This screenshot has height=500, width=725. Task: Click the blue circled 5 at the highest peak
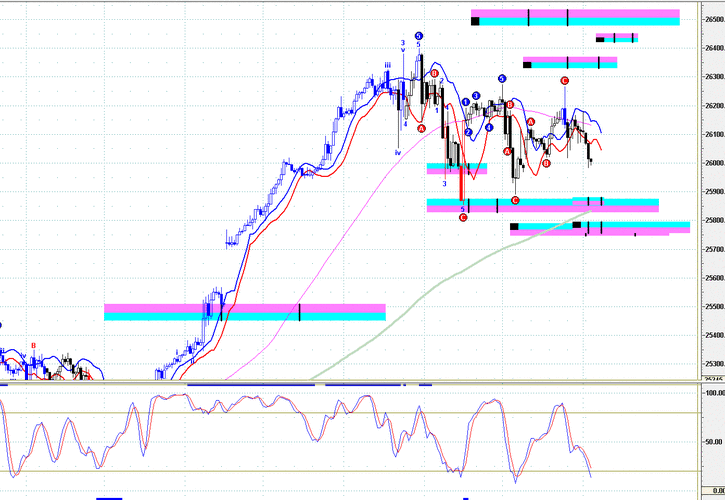click(x=418, y=35)
